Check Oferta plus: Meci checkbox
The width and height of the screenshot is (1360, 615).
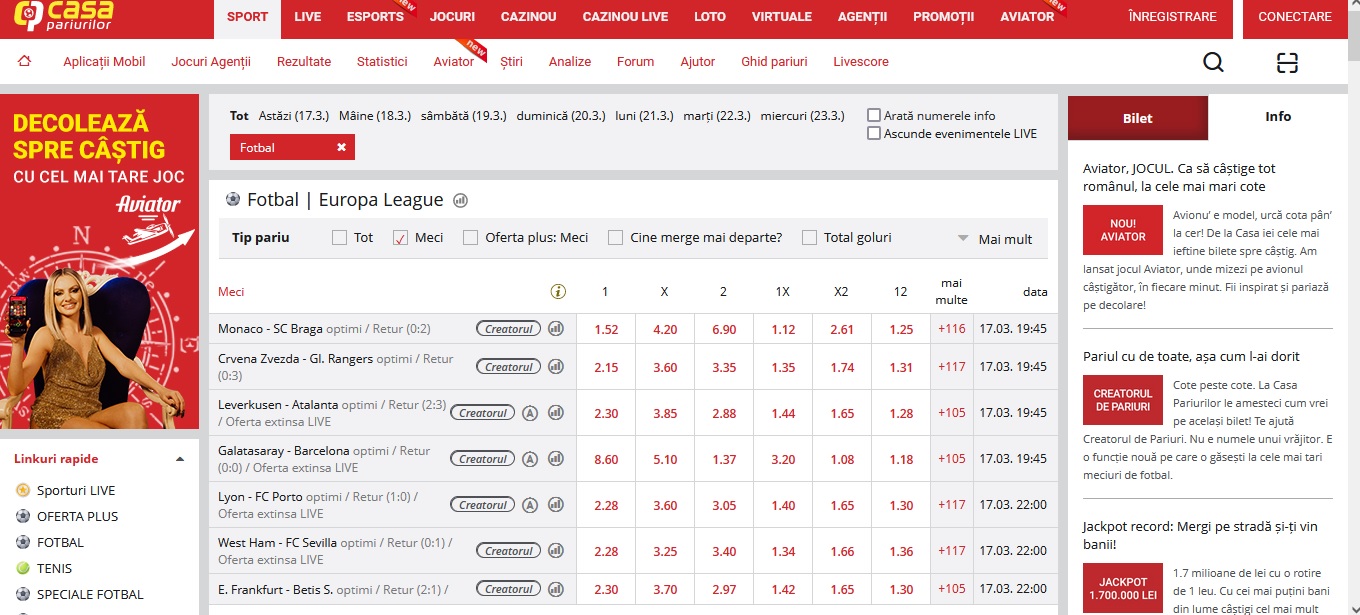(470, 238)
